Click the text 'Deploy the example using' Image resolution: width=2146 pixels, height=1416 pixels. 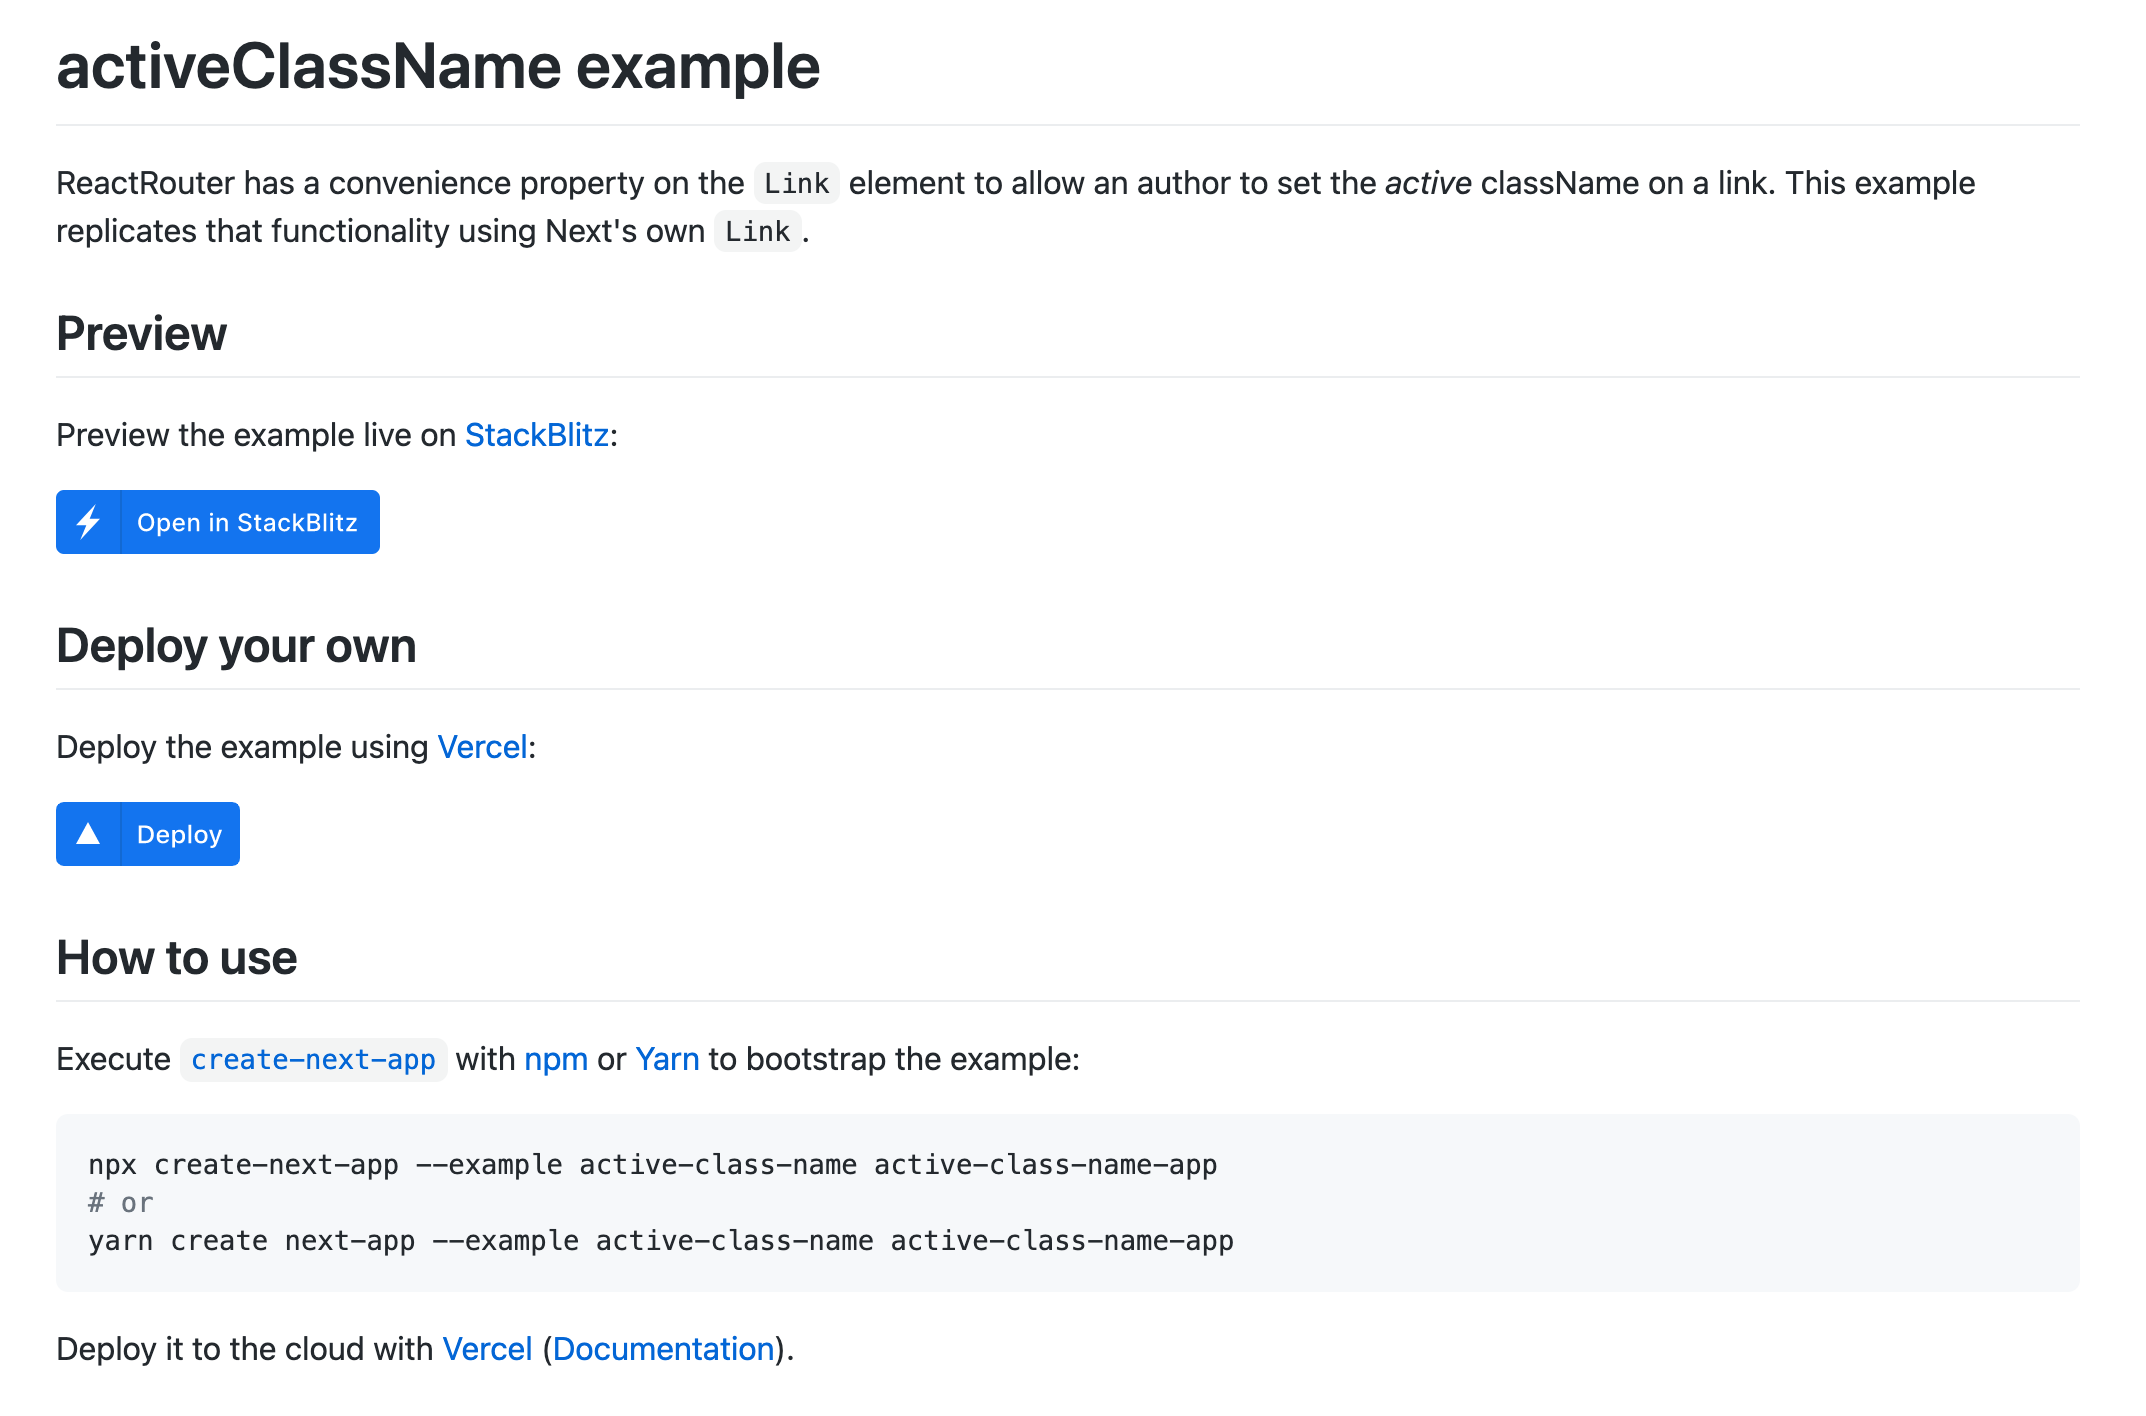click(x=242, y=747)
